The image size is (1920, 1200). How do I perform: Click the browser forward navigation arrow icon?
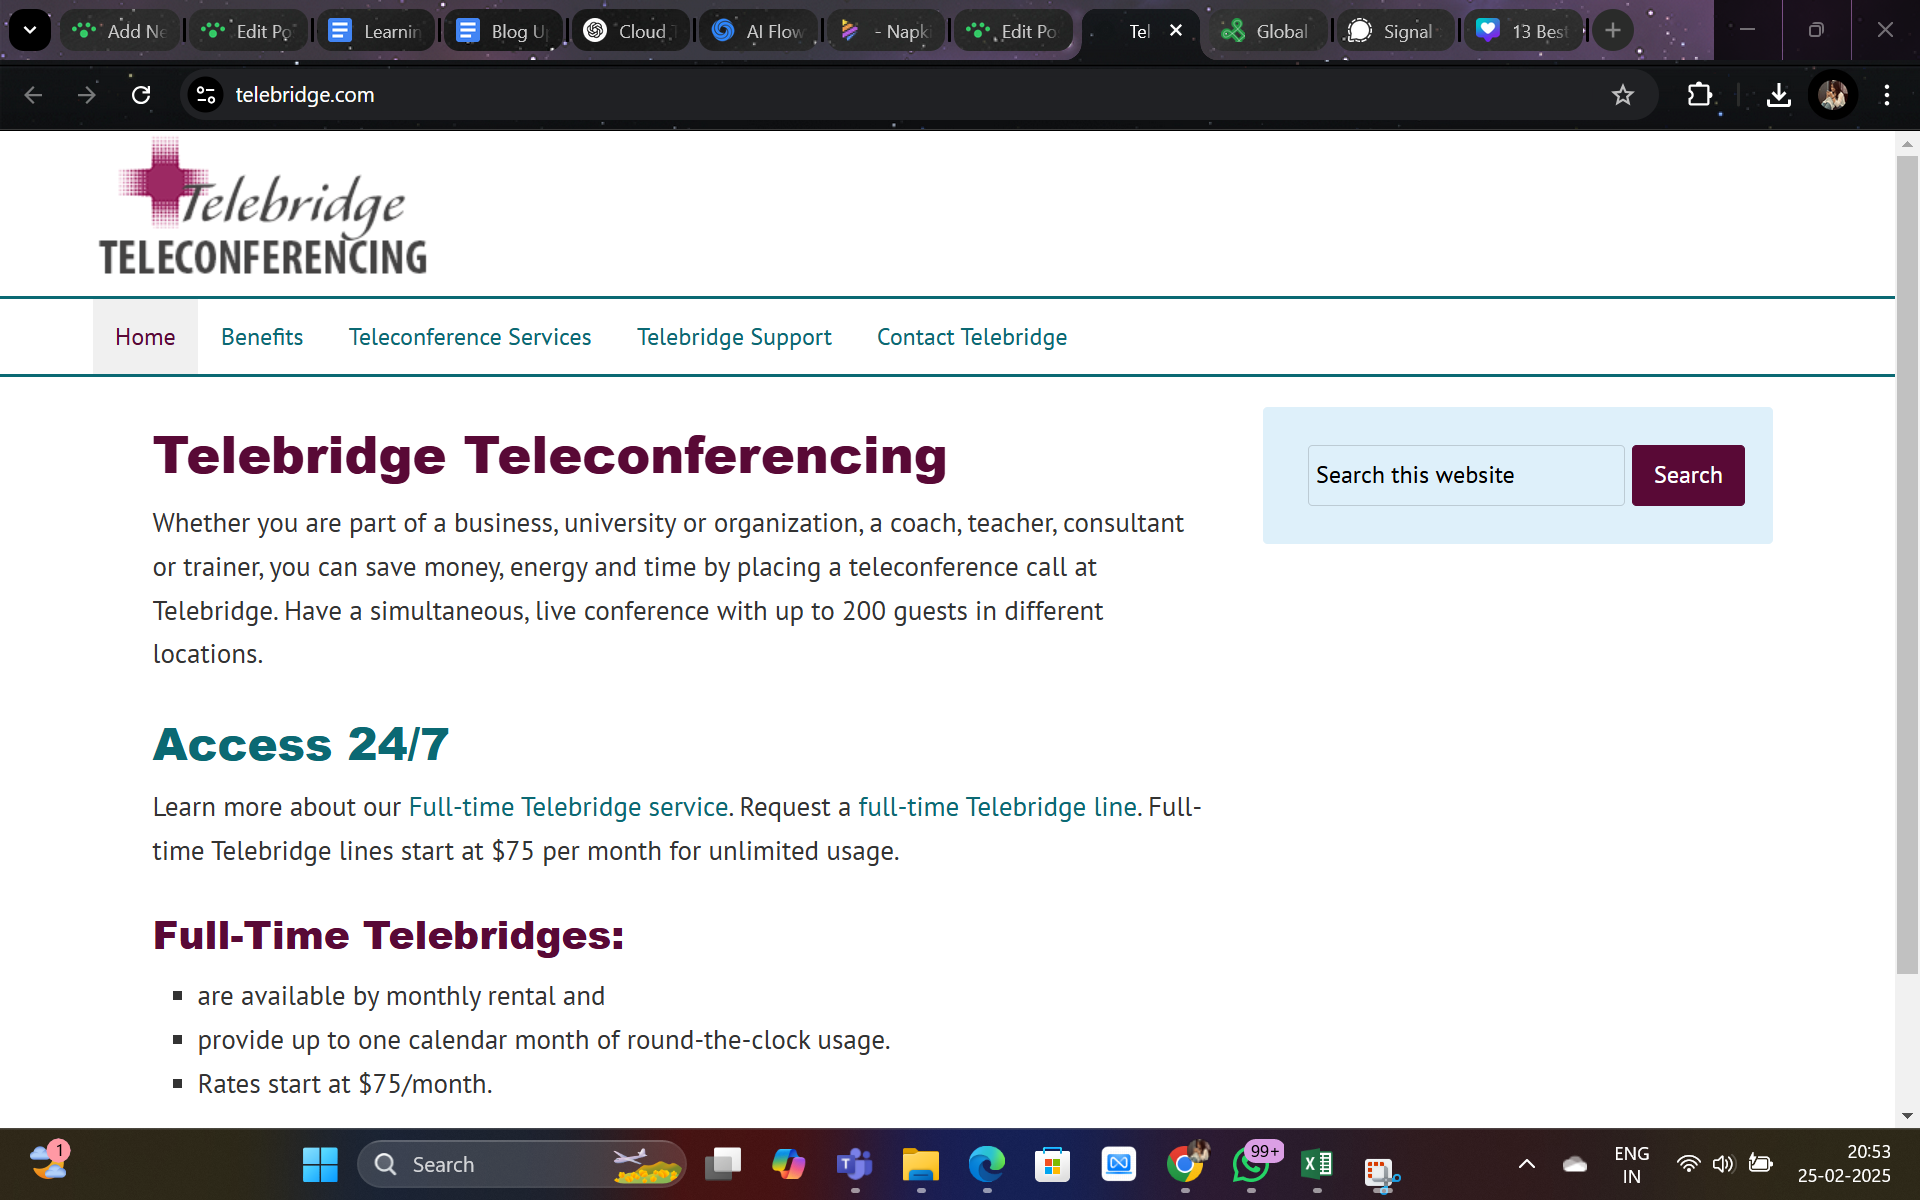point(86,94)
